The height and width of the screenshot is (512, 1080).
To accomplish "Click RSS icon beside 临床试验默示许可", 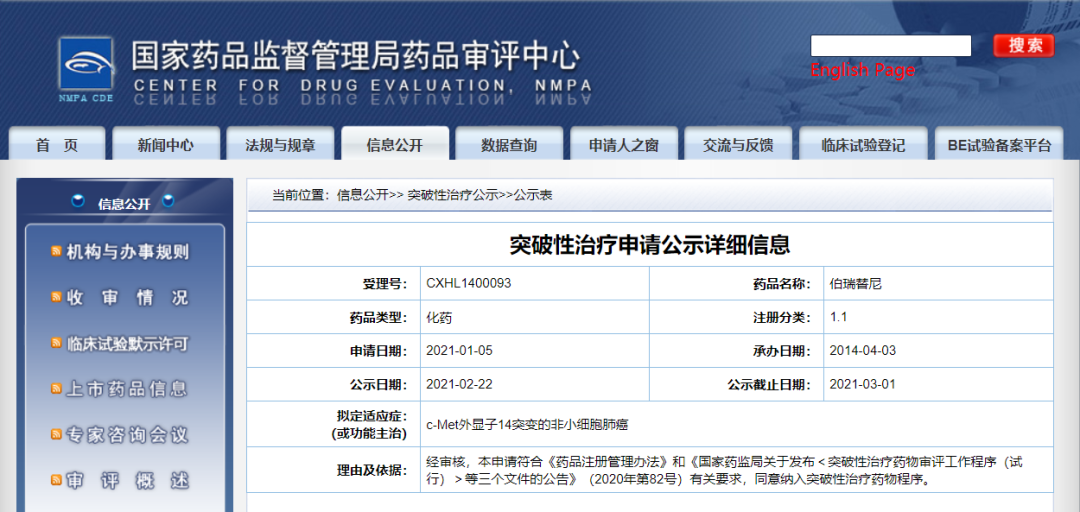I will point(57,343).
